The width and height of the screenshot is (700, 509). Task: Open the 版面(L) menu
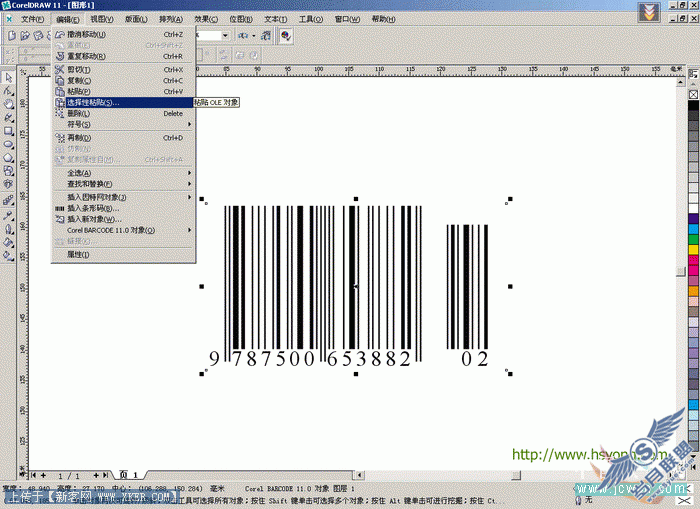click(136, 19)
